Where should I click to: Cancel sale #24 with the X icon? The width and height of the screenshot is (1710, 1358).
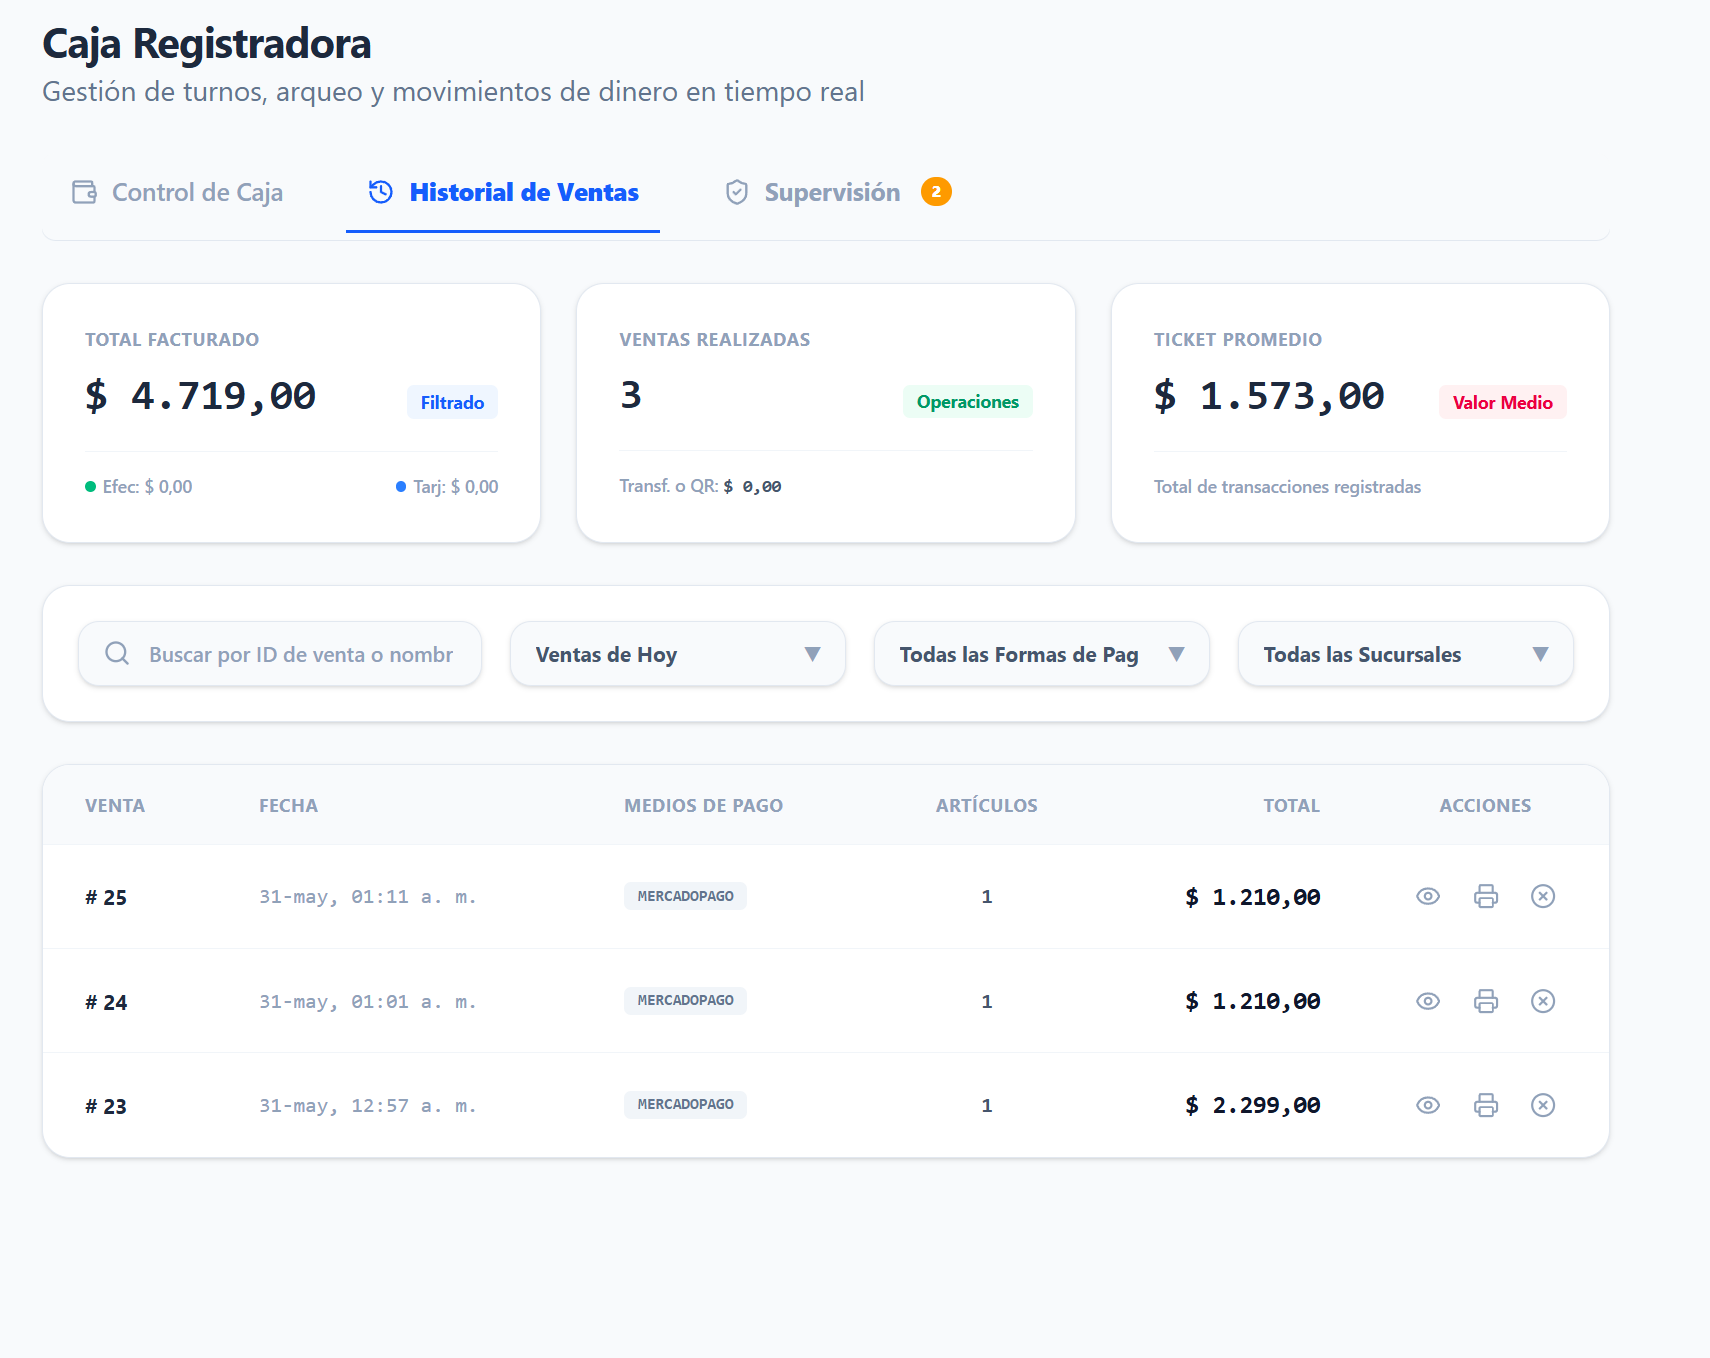1543,1001
